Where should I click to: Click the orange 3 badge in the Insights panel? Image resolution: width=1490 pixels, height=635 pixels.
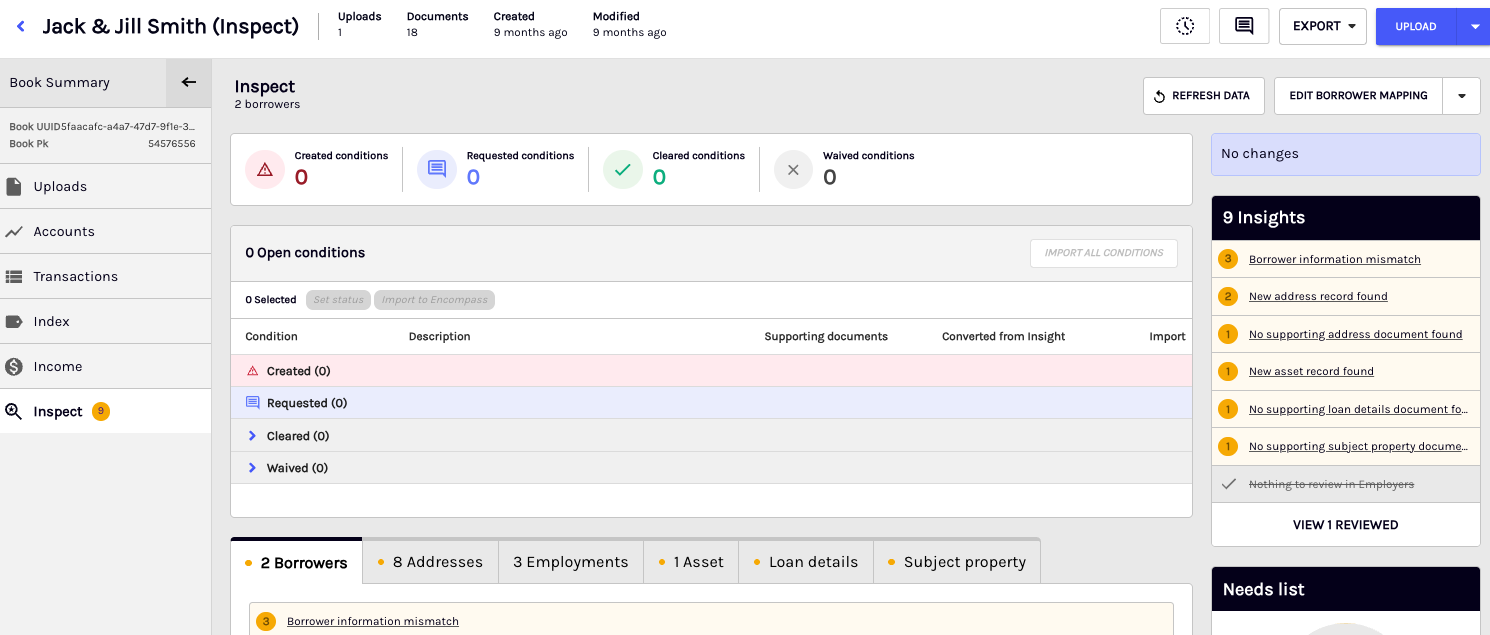click(x=1228, y=259)
